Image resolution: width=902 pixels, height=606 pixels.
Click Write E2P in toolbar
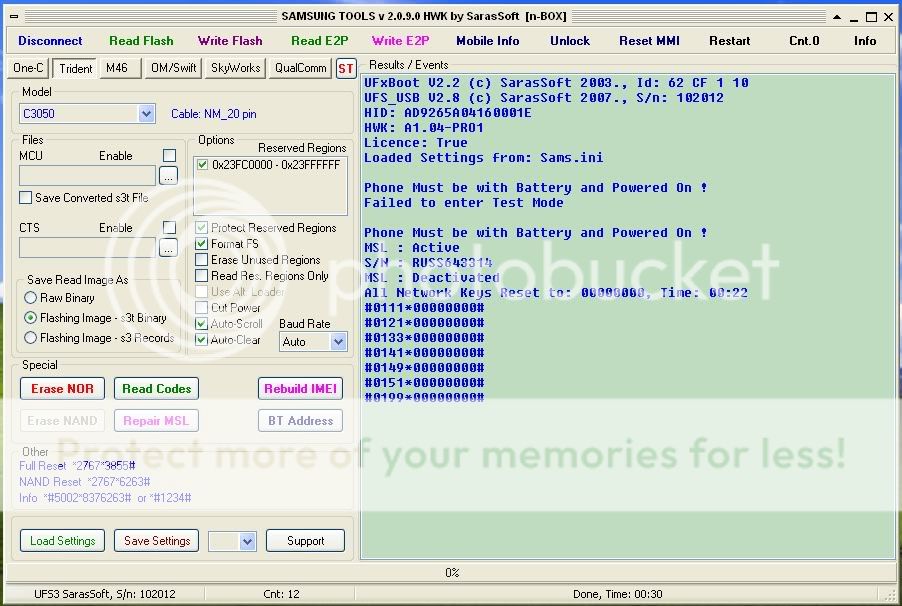pos(400,41)
